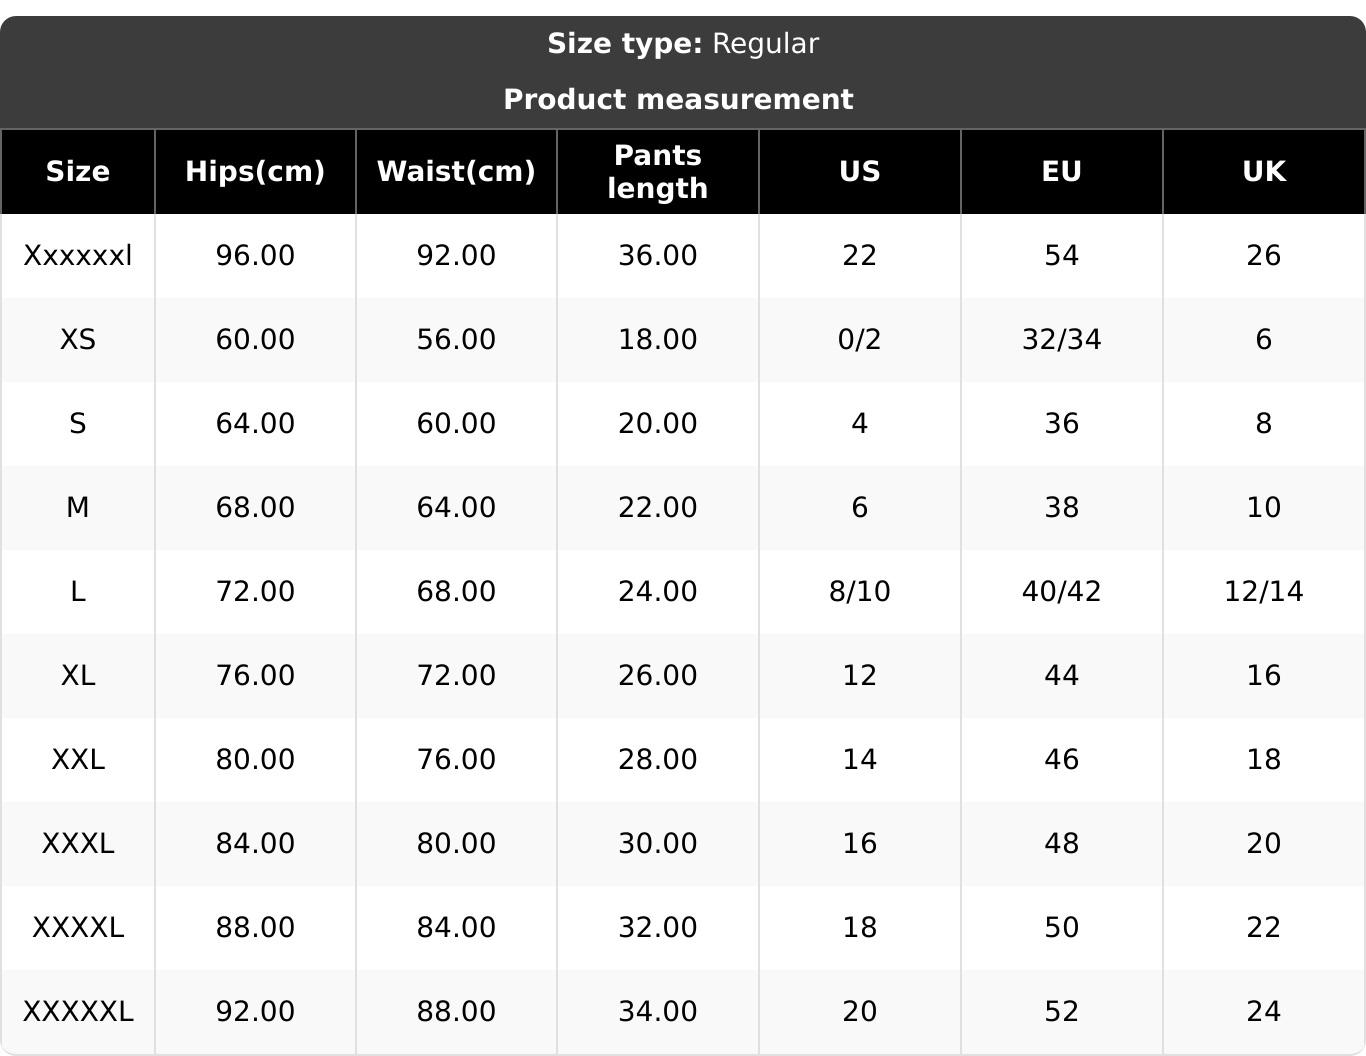Click the Hips(cm) column header
Image resolution: width=1366 pixels, height=1056 pixels.
pyautogui.click(x=255, y=171)
